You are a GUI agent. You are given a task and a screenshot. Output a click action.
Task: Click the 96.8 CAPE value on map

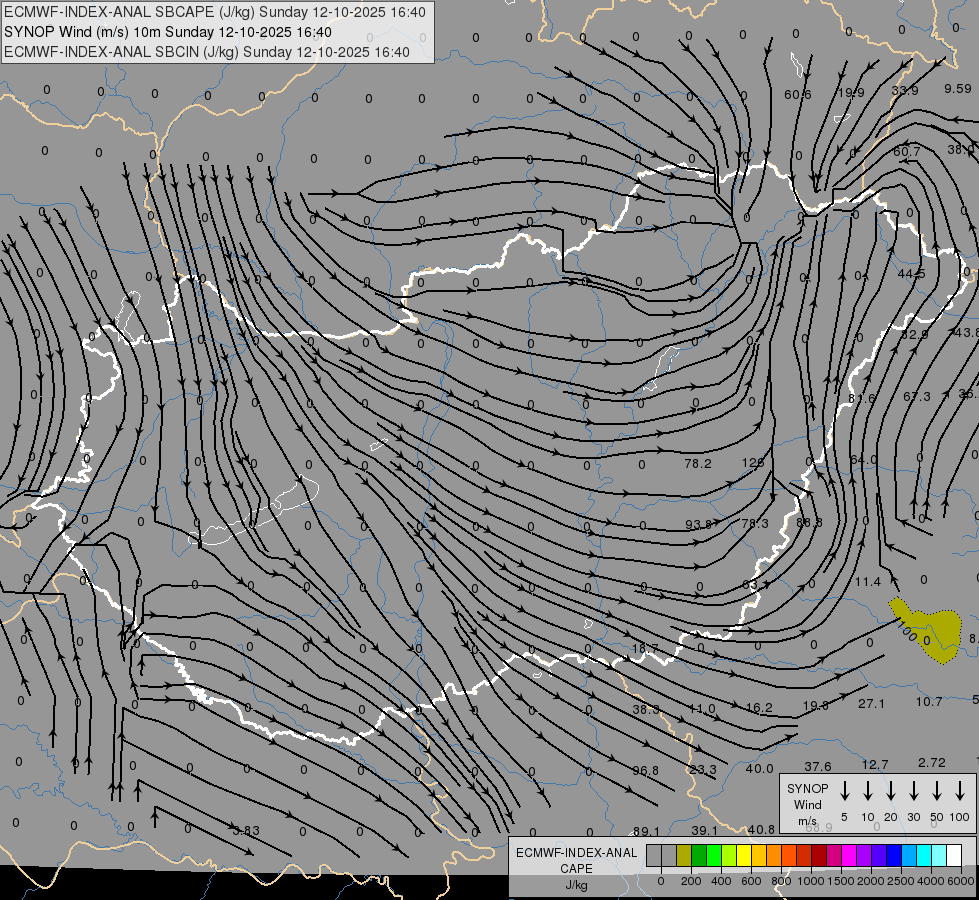click(x=645, y=770)
